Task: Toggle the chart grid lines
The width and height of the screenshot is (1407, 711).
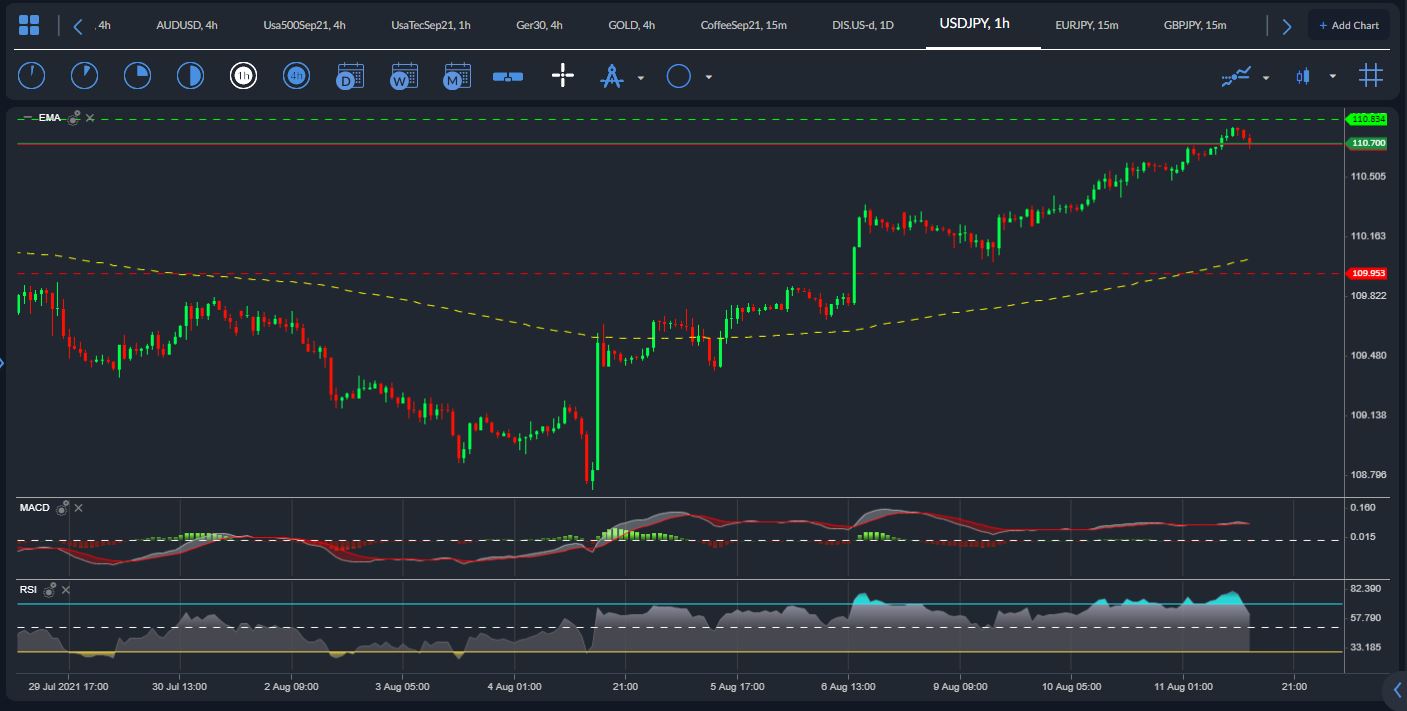Action: pos(1371,75)
